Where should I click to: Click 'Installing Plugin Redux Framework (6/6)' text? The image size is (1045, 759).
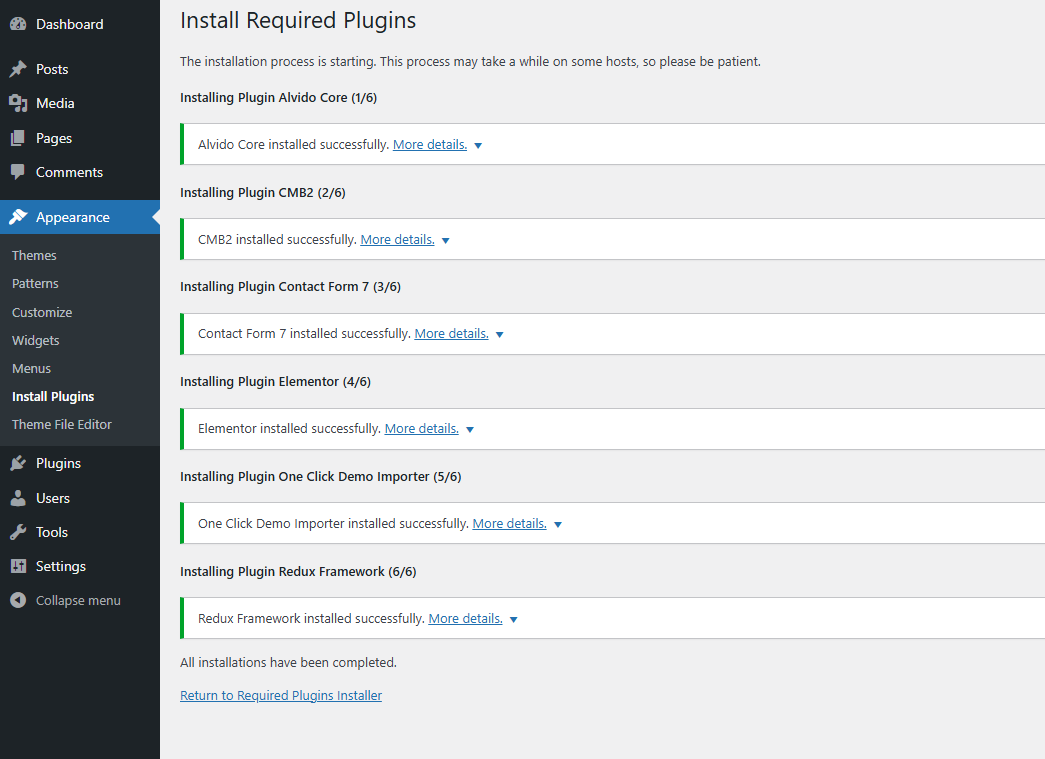(298, 572)
